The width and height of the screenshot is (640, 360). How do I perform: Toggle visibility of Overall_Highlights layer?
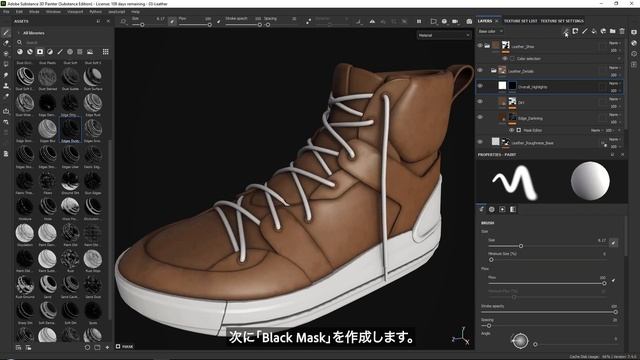coord(480,86)
